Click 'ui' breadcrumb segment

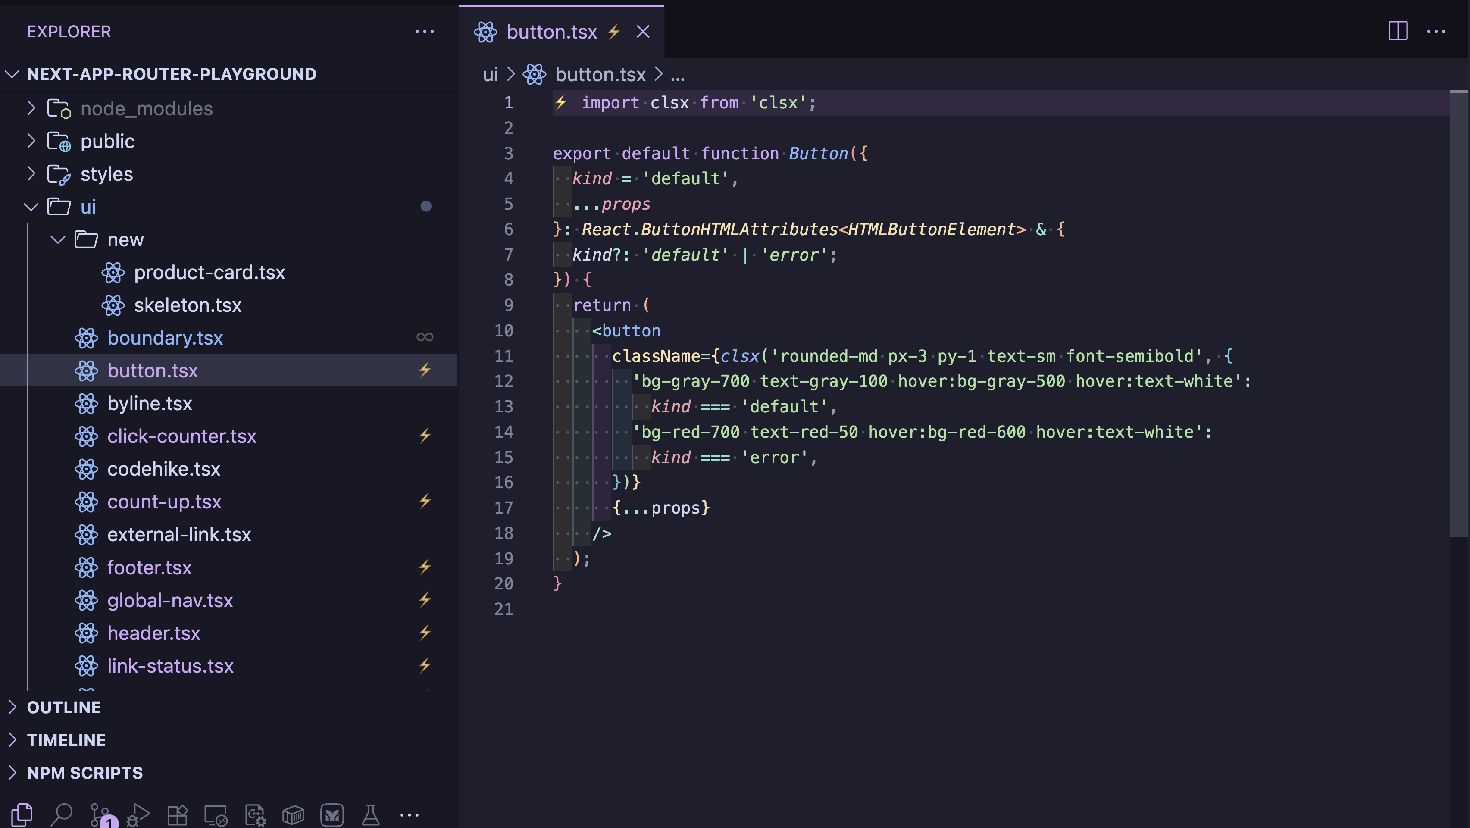[x=490, y=75]
